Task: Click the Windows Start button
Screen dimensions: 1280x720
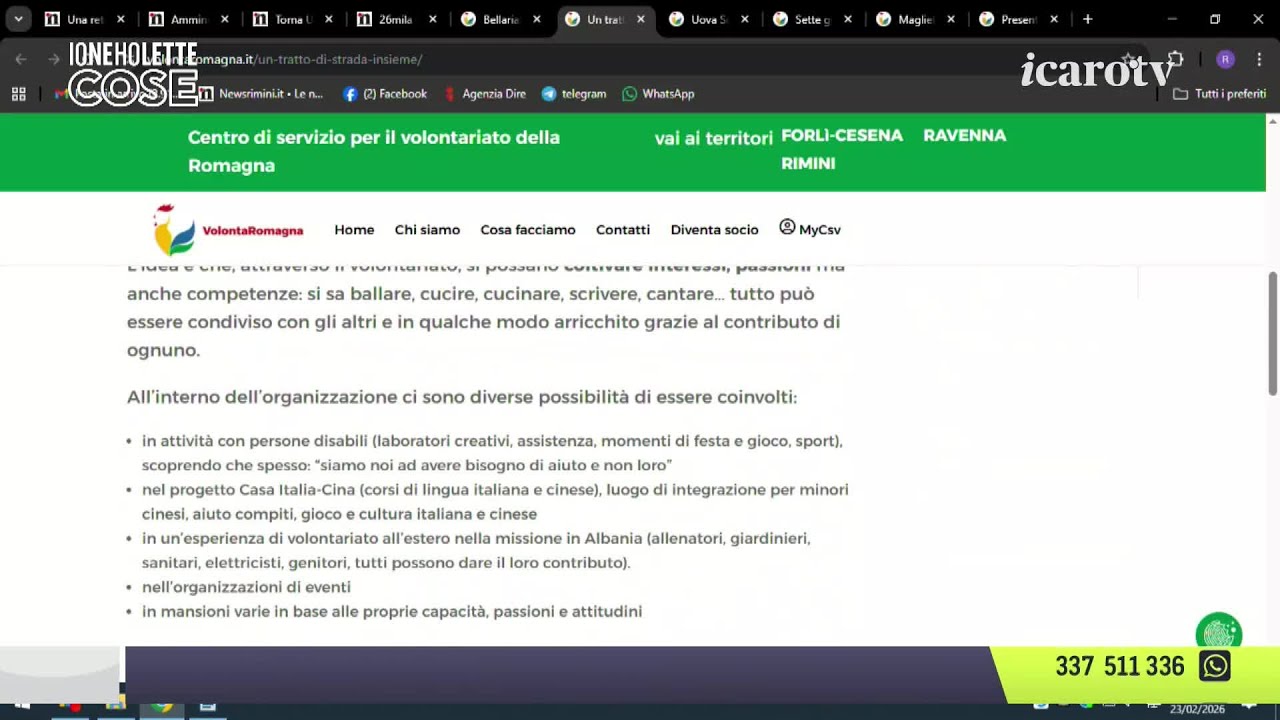Action: [22, 707]
